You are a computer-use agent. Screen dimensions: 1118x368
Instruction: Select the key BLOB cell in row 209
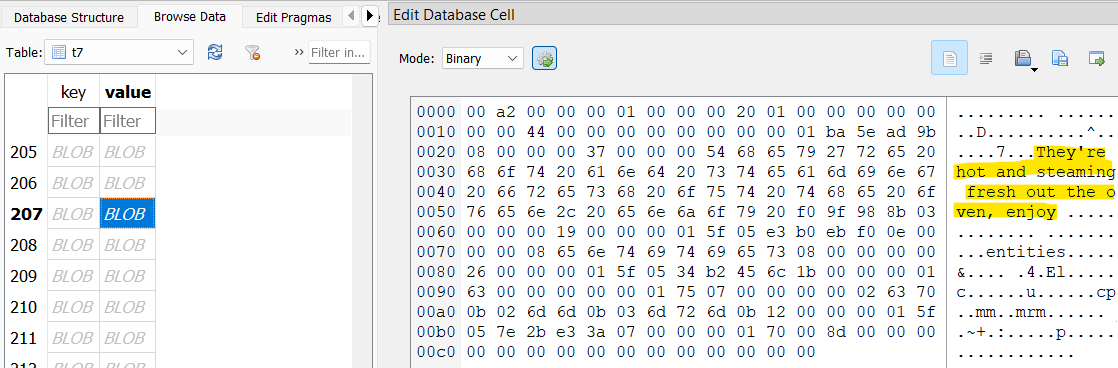[x=73, y=275]
